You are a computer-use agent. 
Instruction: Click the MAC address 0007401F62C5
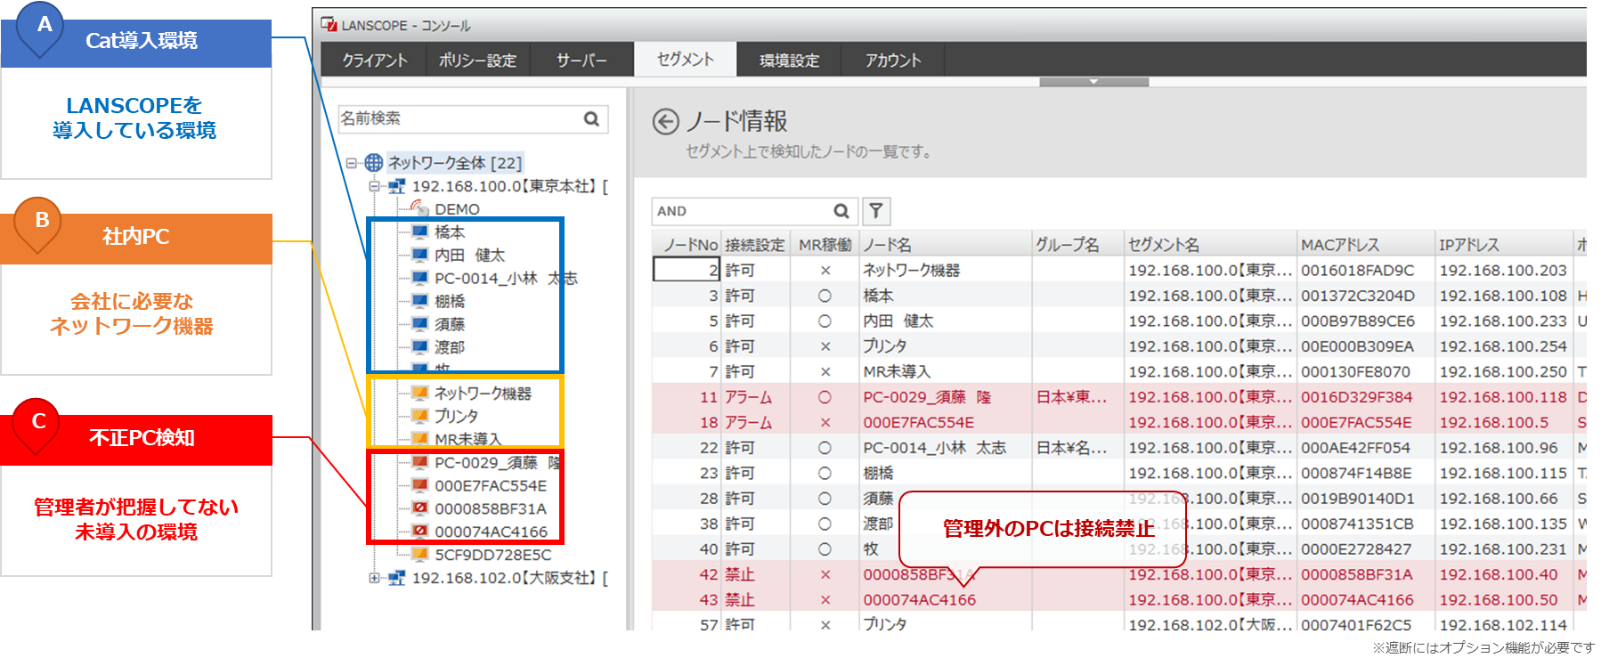(1357, 625)
